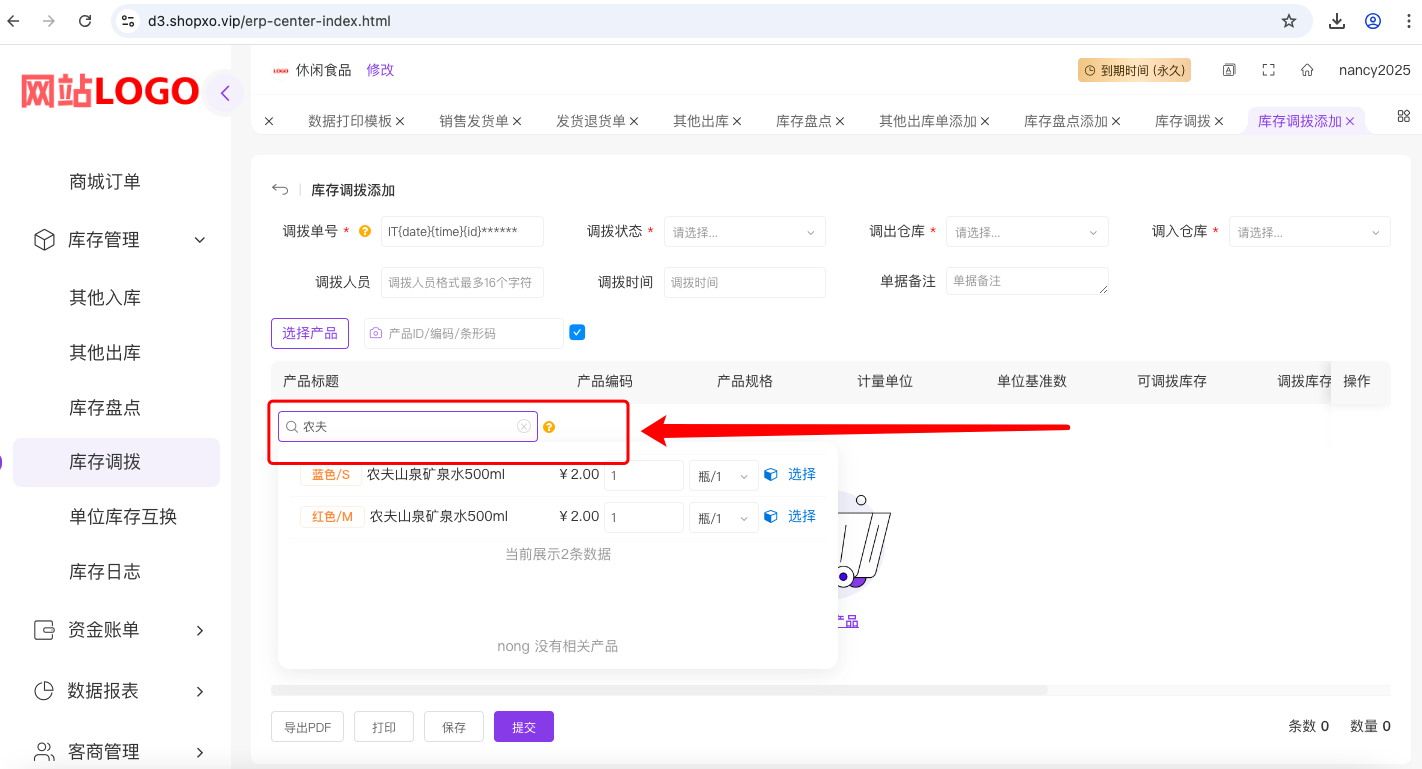Click the font size icon in header
This screenshot has height=769, width=1422.
tap(1229, 70)
